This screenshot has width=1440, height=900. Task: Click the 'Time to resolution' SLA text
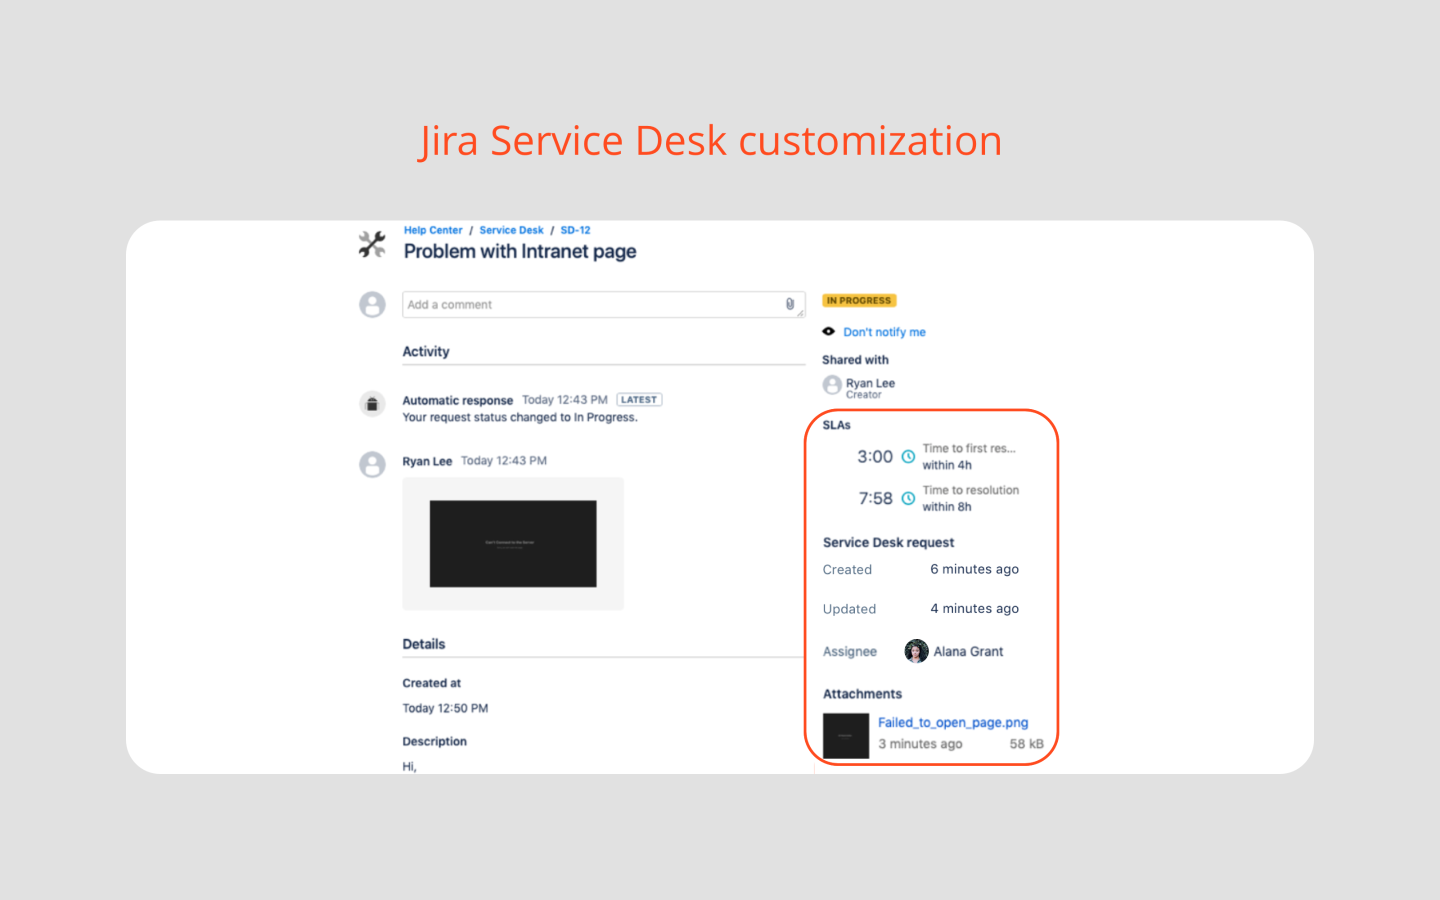(x=971, y=490)
